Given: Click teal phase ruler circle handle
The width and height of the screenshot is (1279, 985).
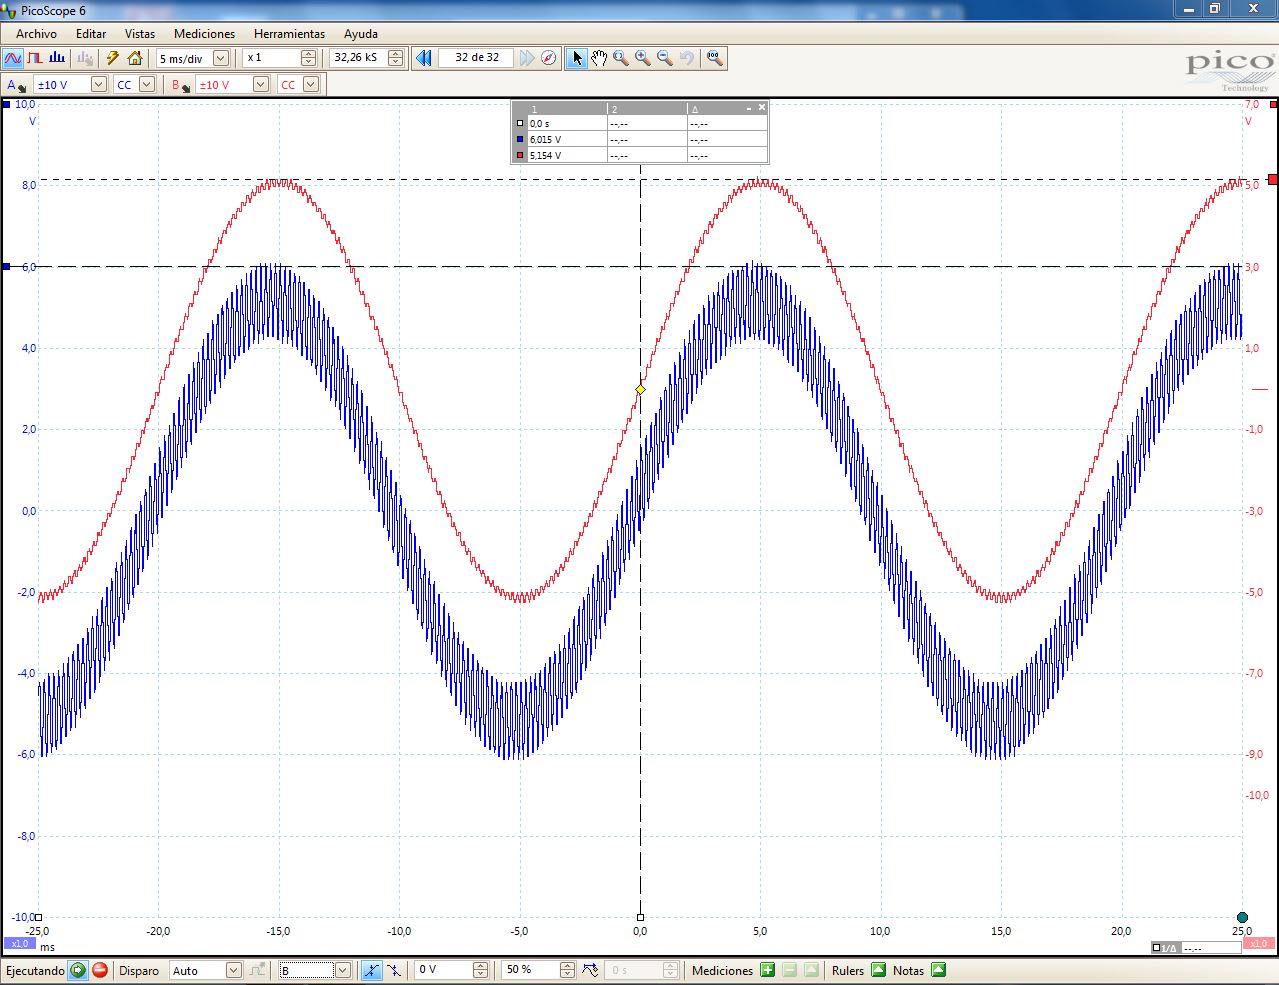Looking at the screenshot, I should click(1242, 917).
